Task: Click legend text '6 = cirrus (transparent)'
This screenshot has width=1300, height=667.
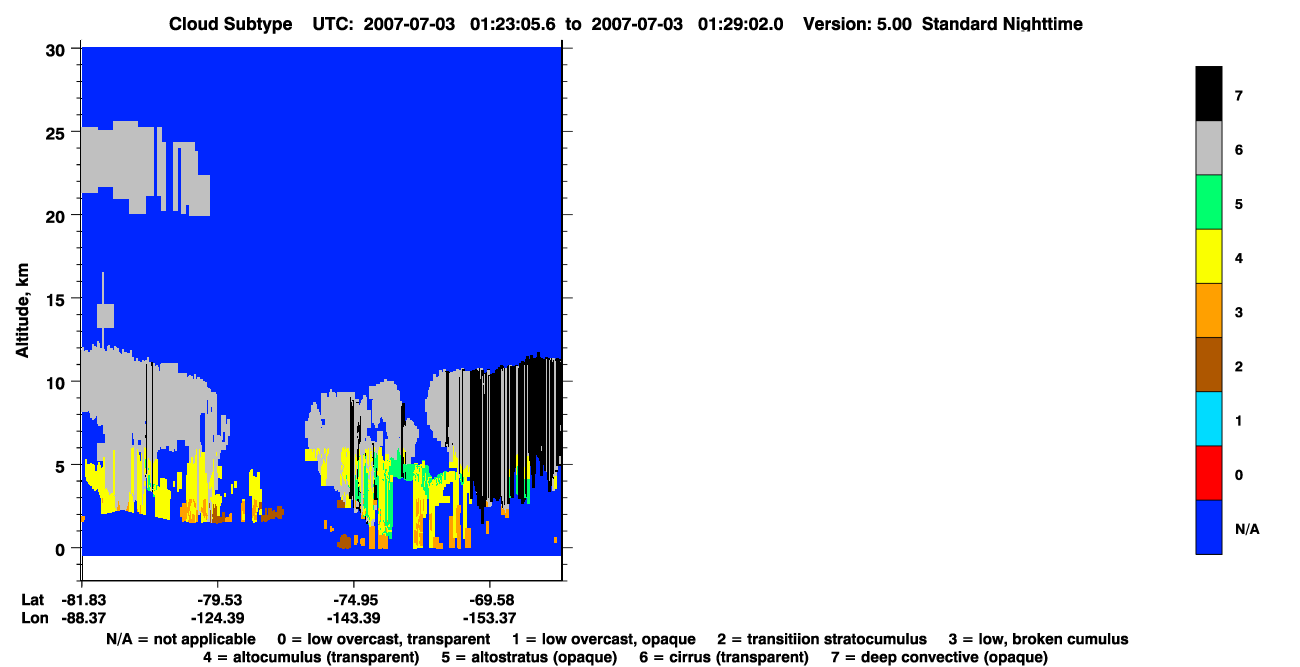Action: (726, 658)
